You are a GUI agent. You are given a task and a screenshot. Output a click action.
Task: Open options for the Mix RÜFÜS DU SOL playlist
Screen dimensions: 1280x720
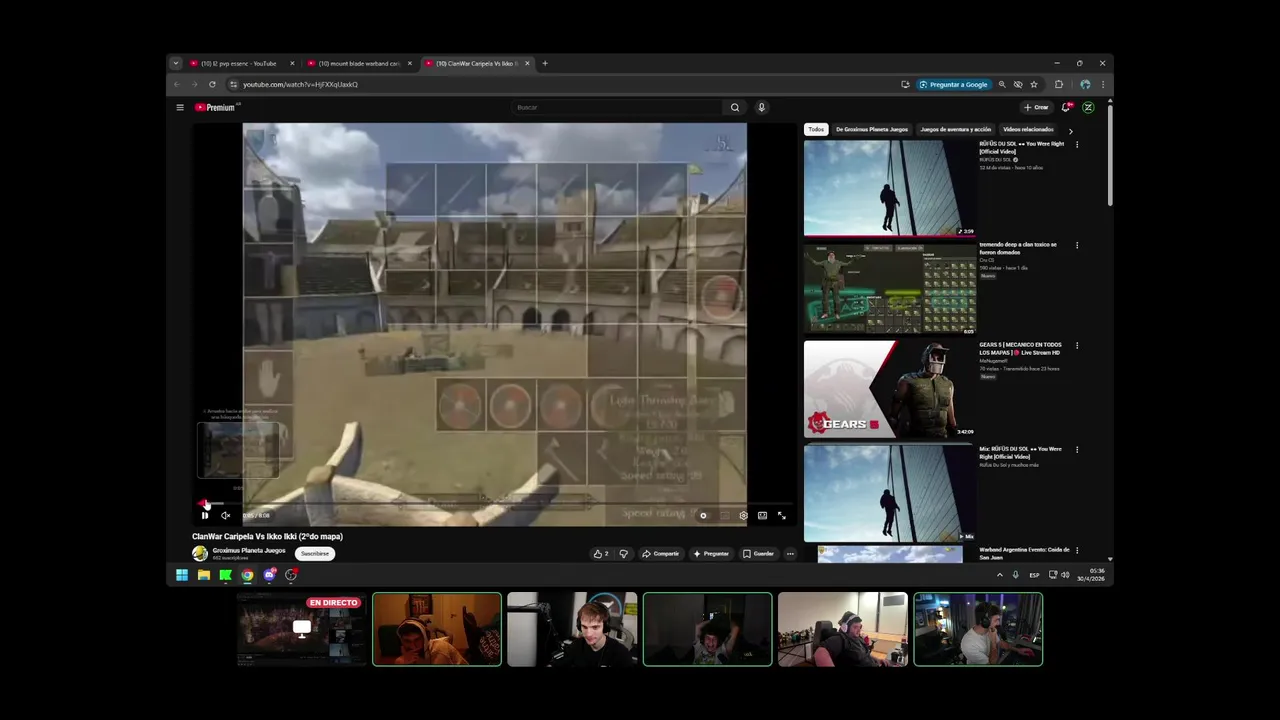pyautogui.click(x=1077, y=450)
